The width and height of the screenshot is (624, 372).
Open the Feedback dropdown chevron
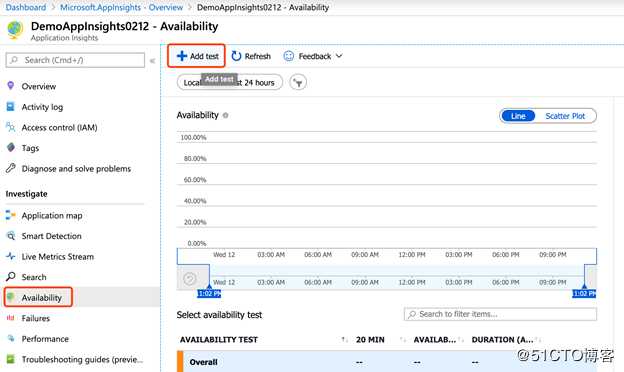pos(339,56)
